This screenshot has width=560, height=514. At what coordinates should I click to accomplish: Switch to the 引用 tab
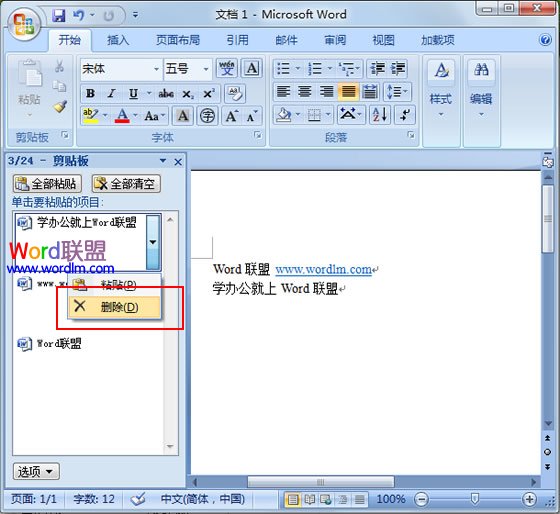238,40
